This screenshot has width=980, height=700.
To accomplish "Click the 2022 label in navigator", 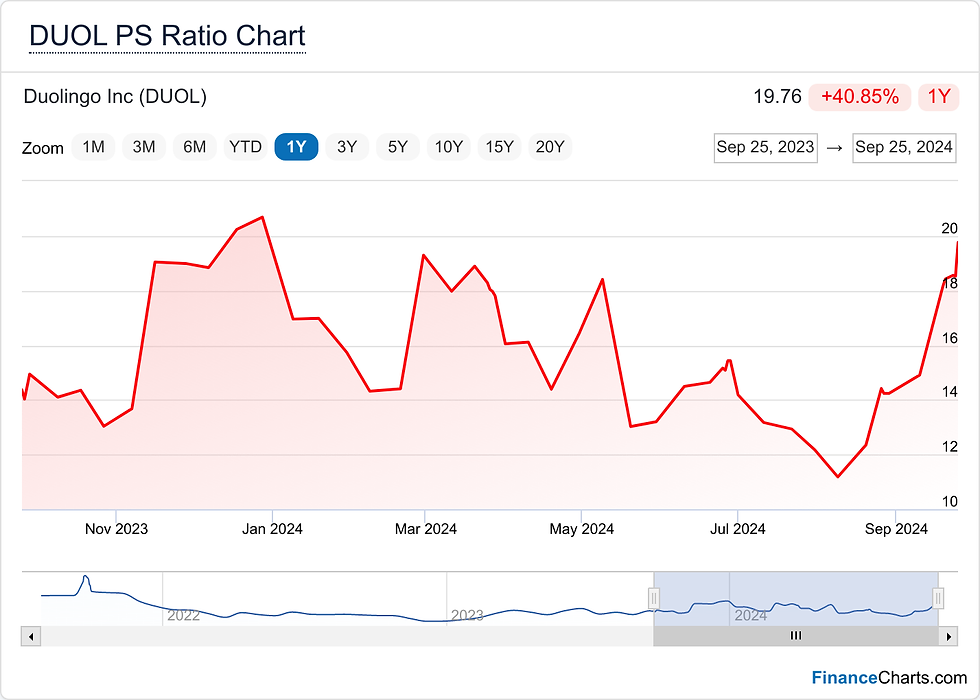I will pyautogui.click(x=183, y=616).
